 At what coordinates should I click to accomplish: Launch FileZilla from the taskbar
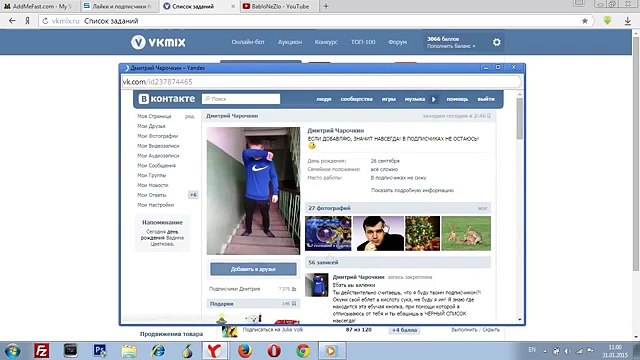click(x=42, y=351)
